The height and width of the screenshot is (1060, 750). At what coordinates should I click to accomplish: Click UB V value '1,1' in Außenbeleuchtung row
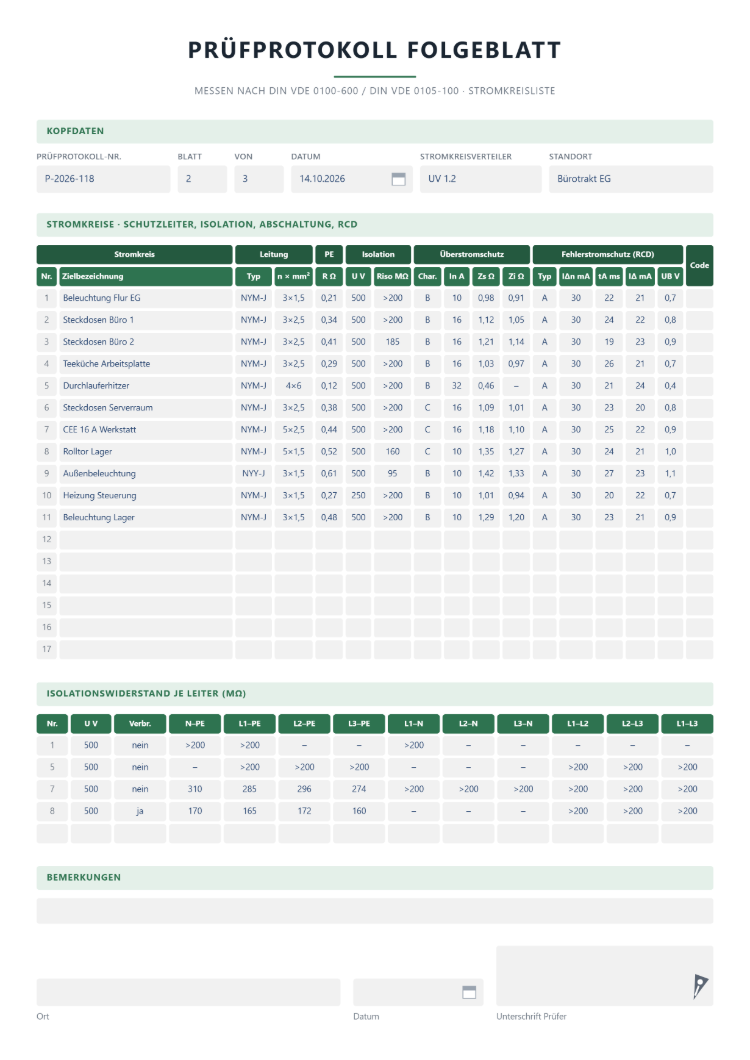point(670,474)
